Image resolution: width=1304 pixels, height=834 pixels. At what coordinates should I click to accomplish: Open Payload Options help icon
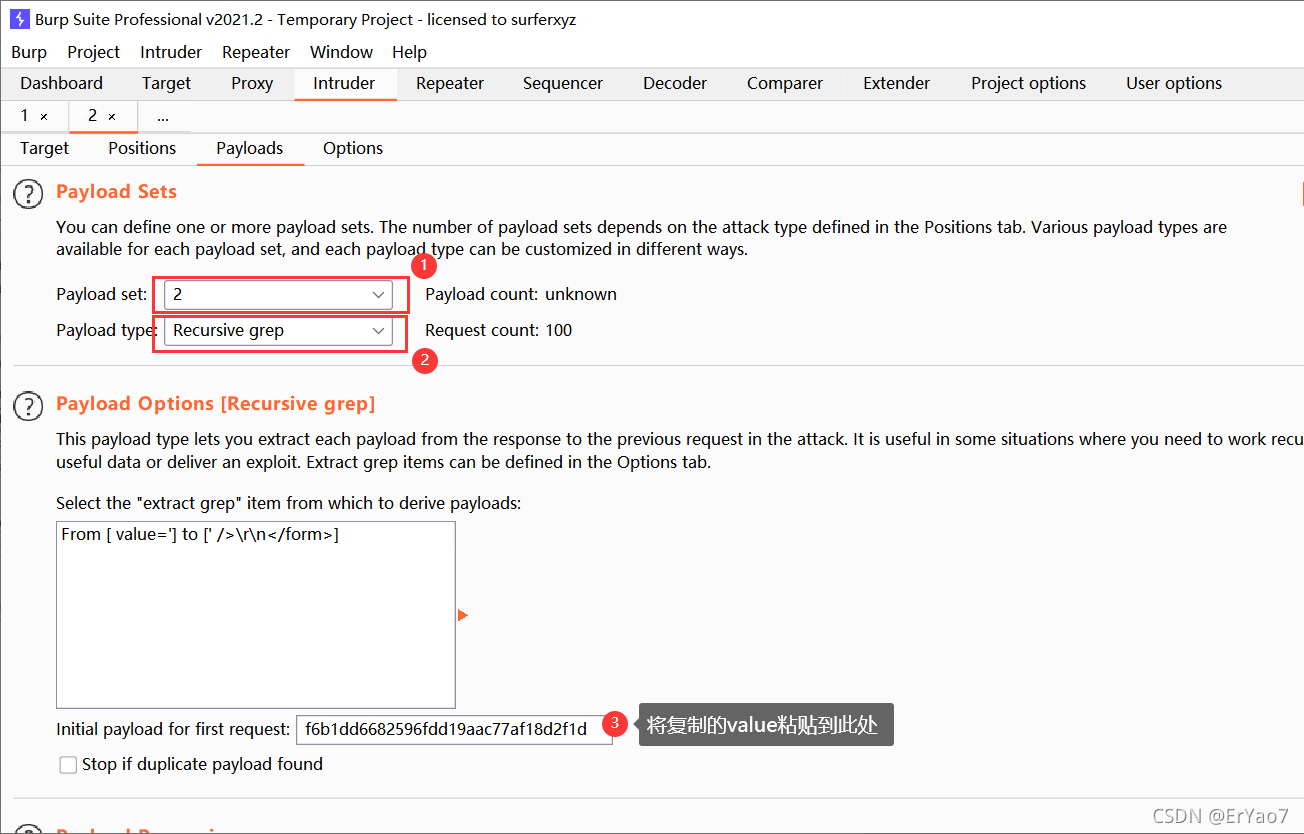click(28, 406)
